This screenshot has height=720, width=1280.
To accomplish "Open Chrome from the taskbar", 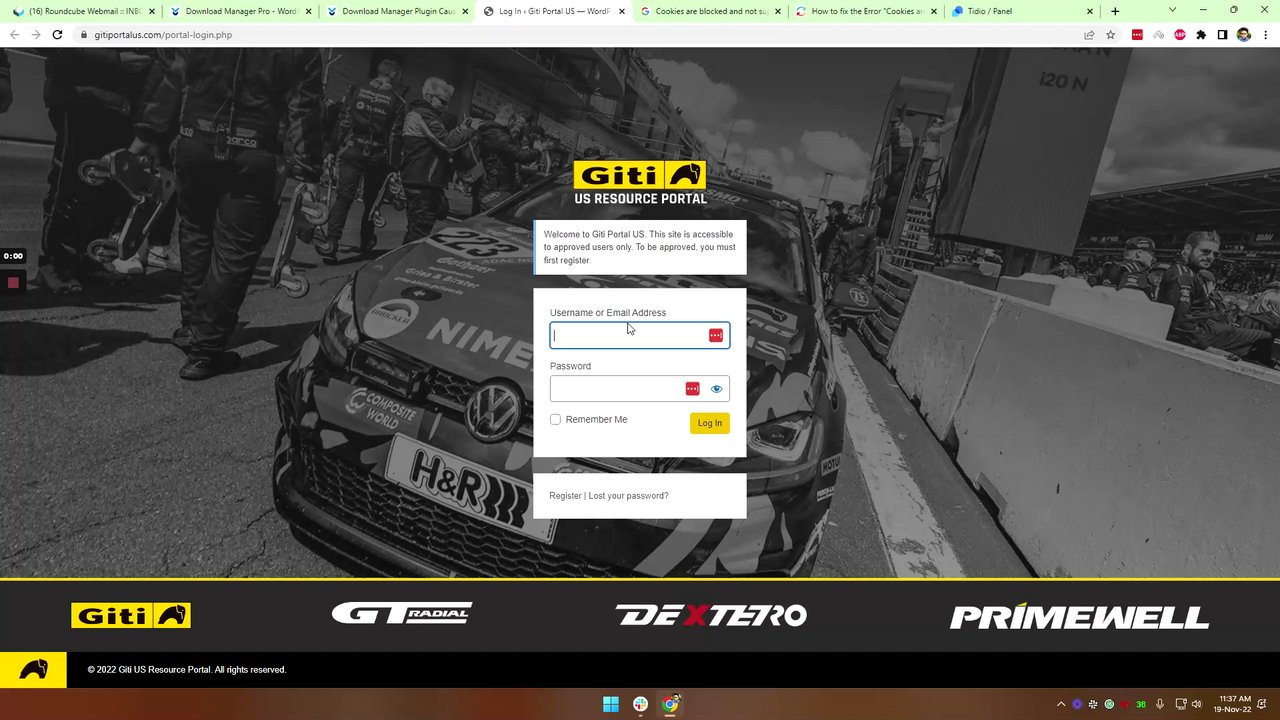I will click(671, 704).
